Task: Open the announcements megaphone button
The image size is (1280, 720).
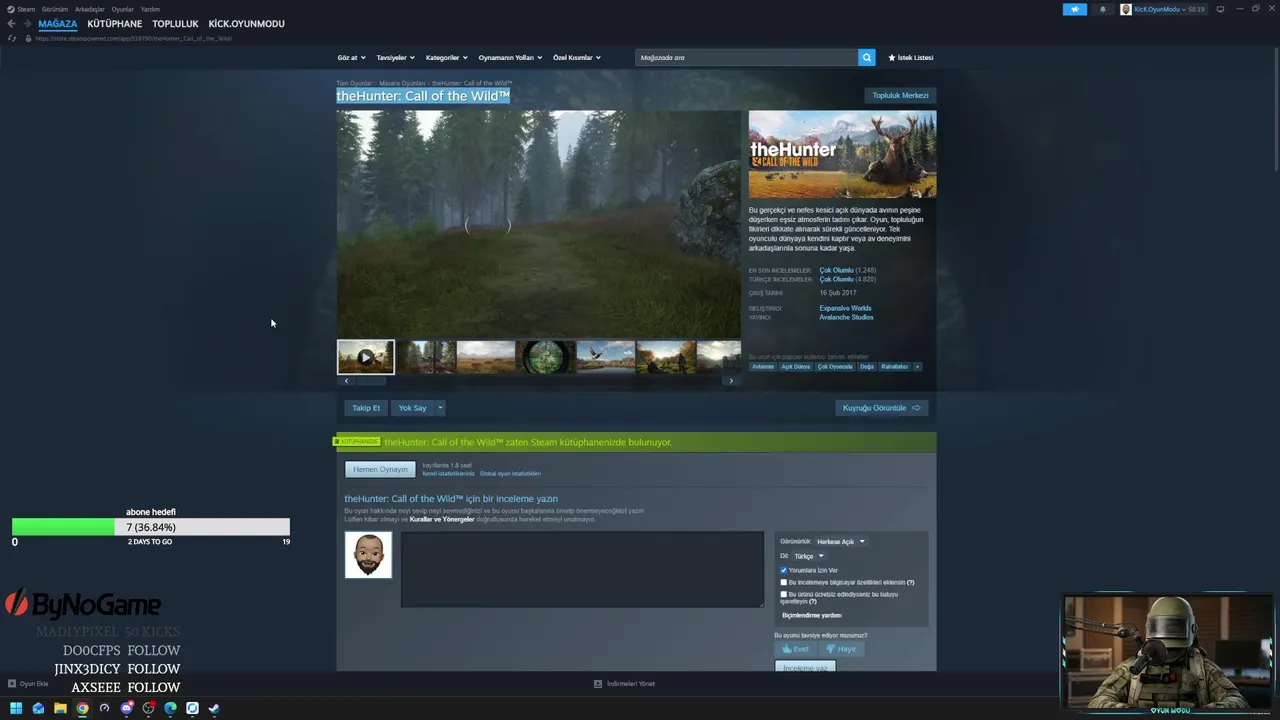Action: [x=1074, y=9]
